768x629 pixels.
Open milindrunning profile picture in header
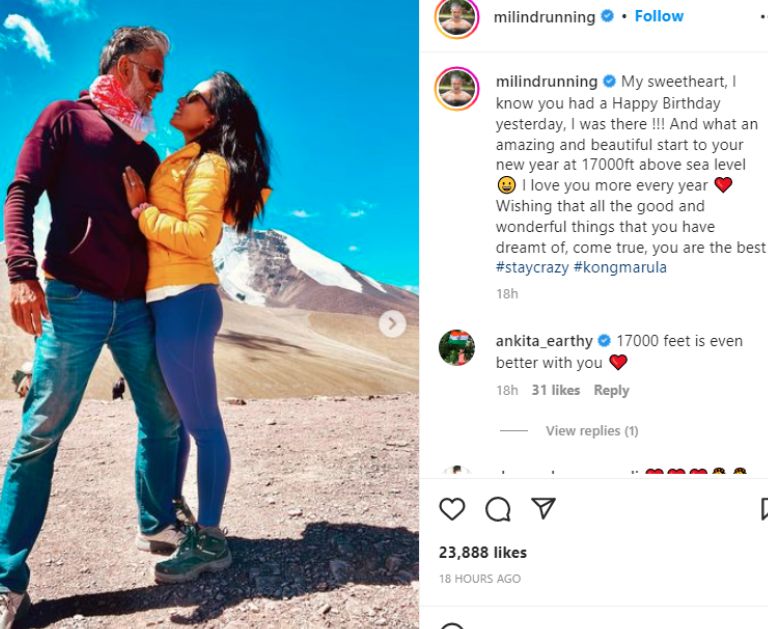click(x=456, y=18)
